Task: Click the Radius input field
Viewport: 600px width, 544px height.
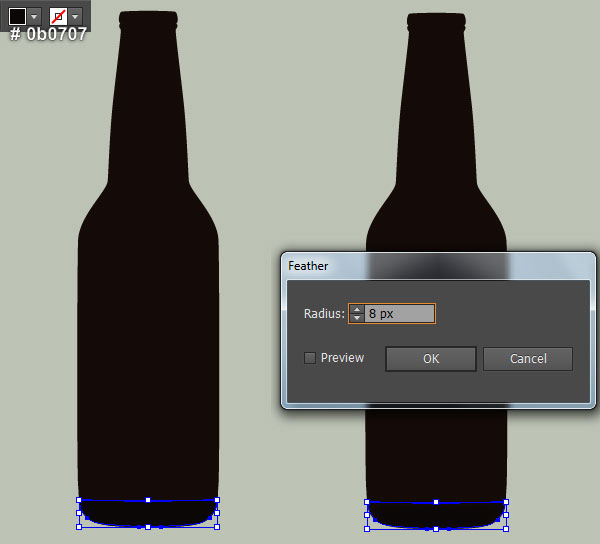Action: (x=399, y=314)
